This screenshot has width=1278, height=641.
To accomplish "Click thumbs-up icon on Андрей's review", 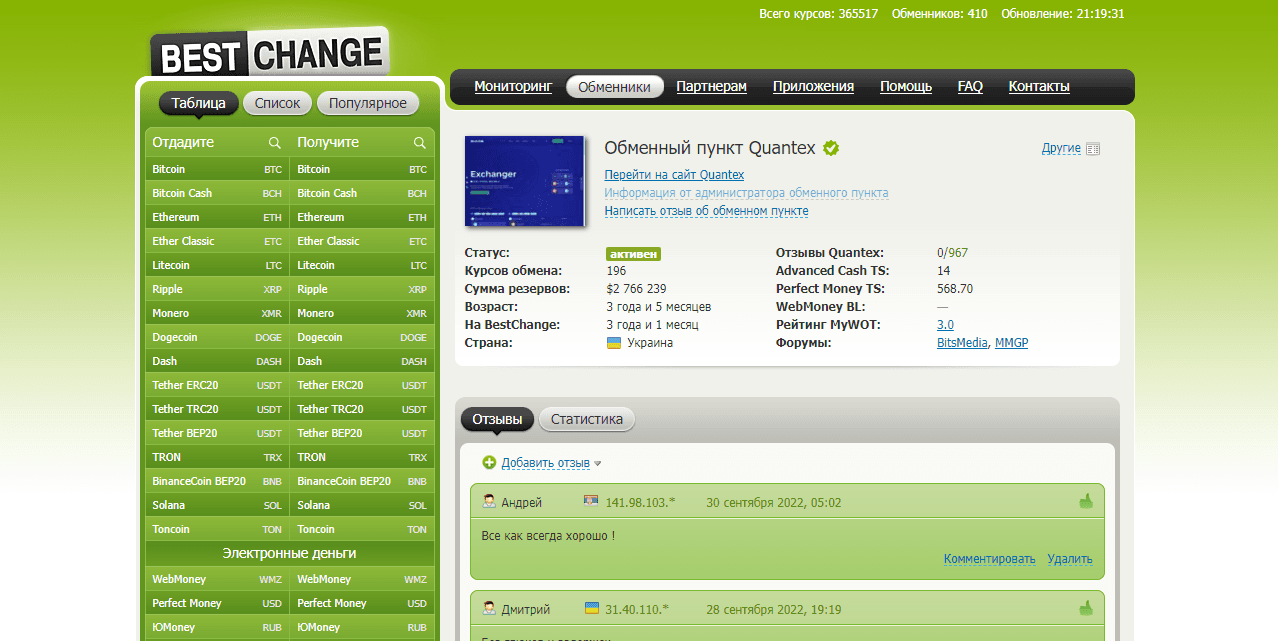I will 1086,501.
